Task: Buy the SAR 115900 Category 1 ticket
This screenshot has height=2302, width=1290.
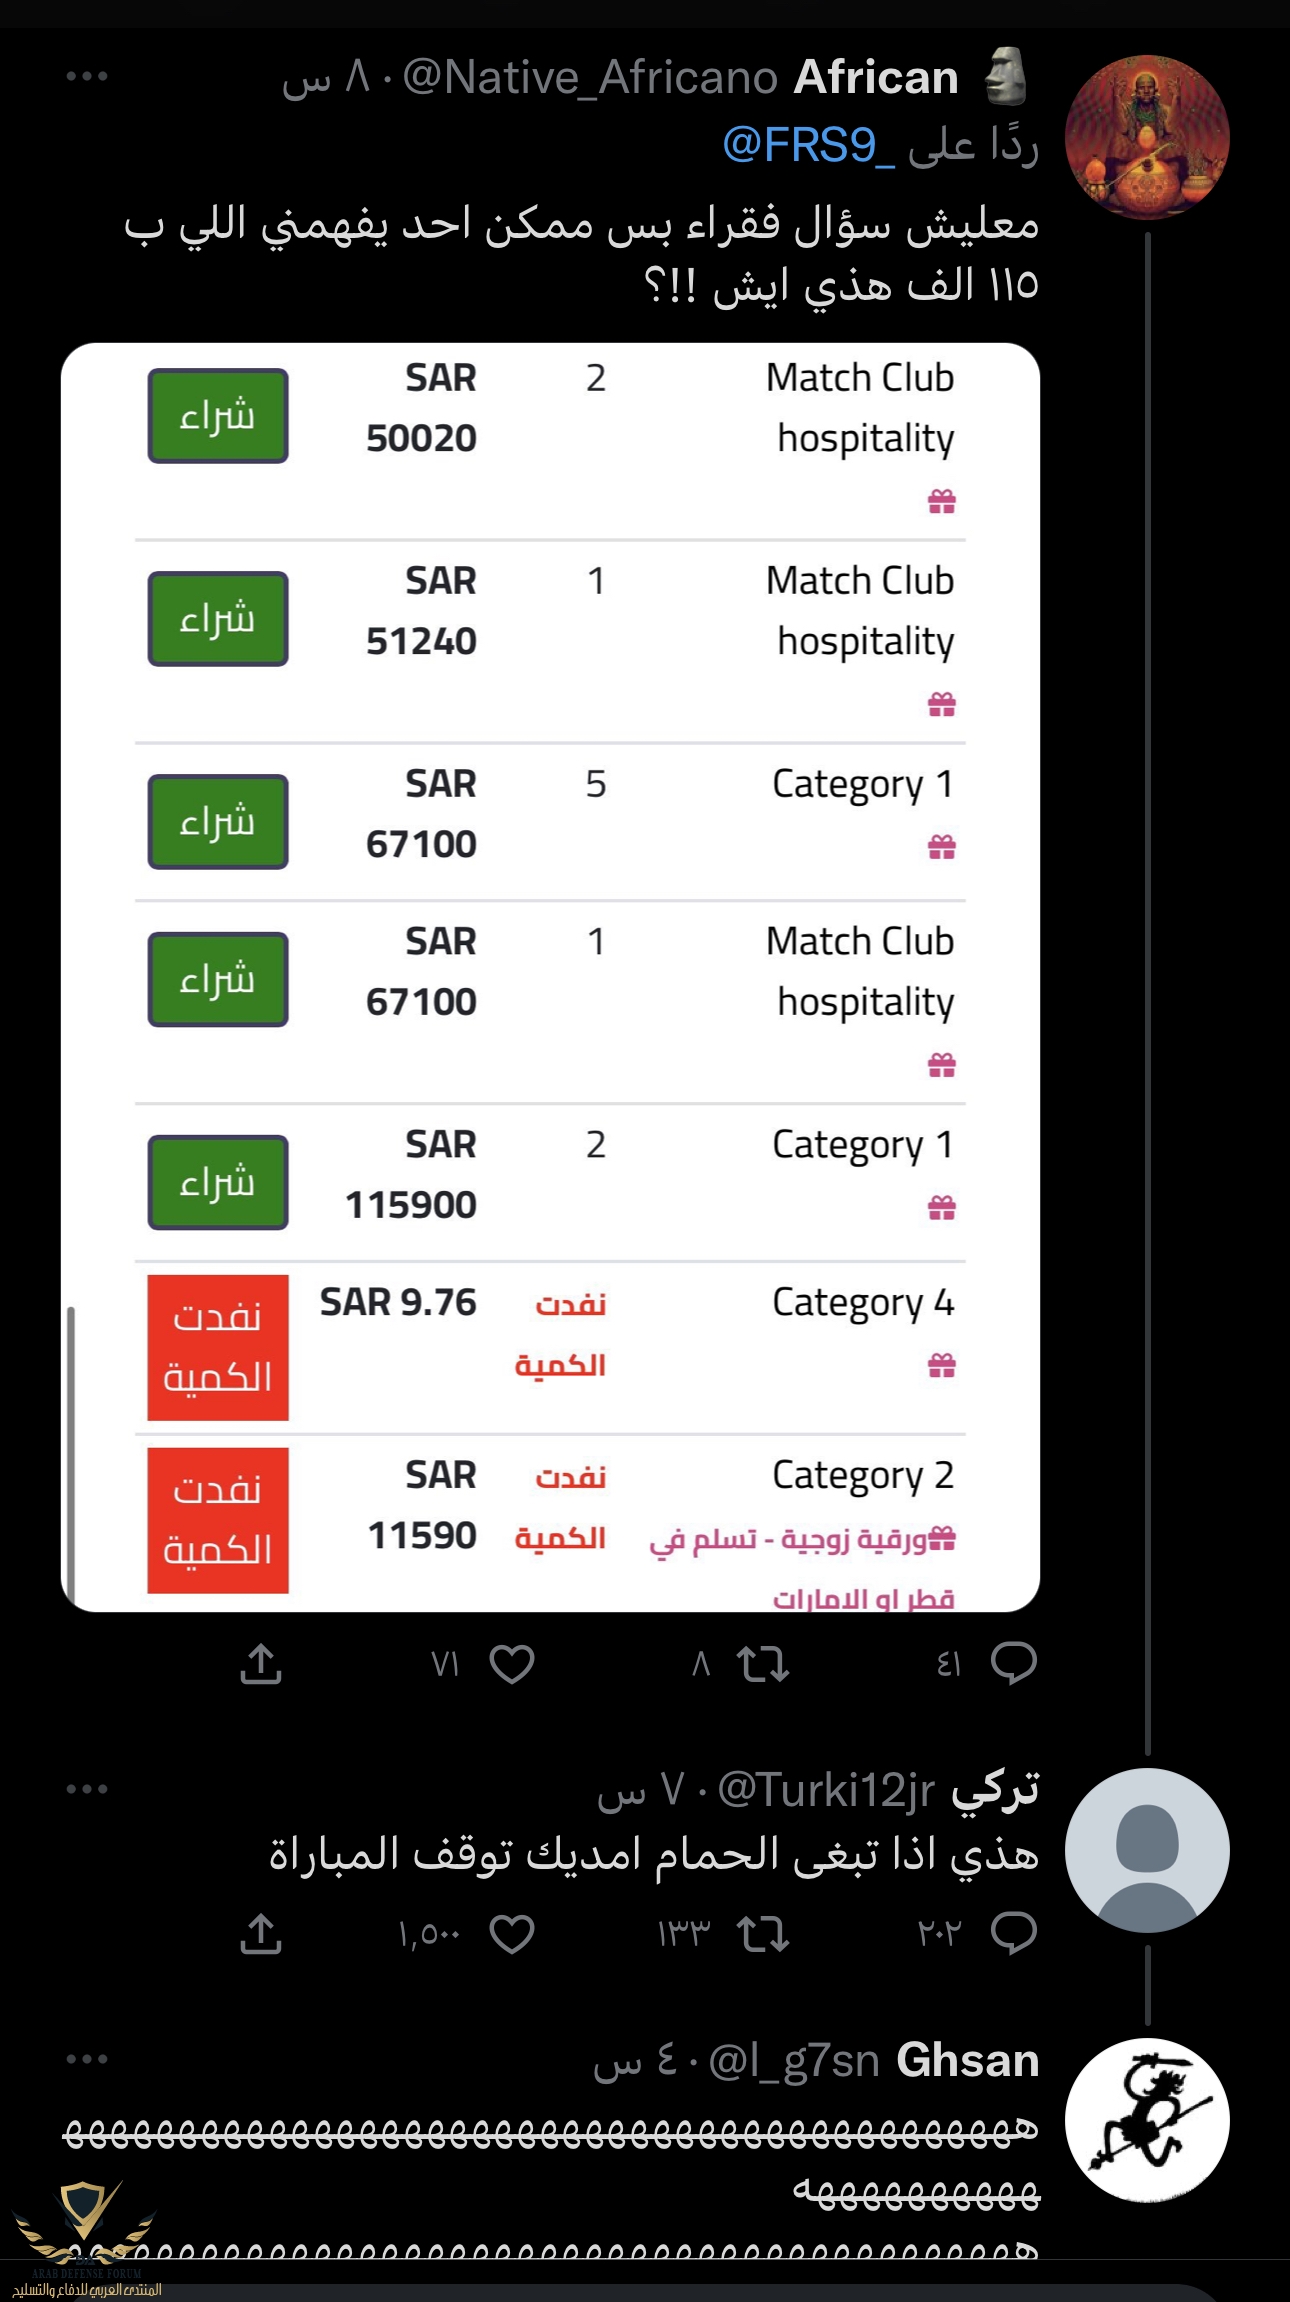Action: pos(218,1182)
